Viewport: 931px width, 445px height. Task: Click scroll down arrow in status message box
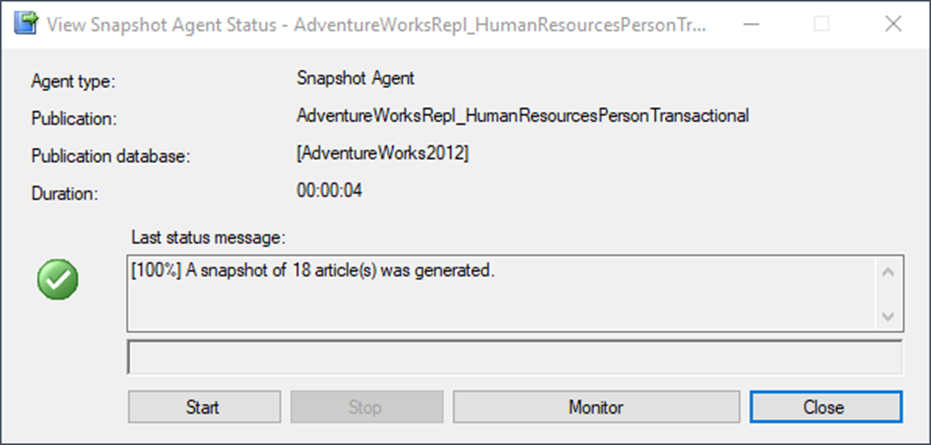pos(888,316)
